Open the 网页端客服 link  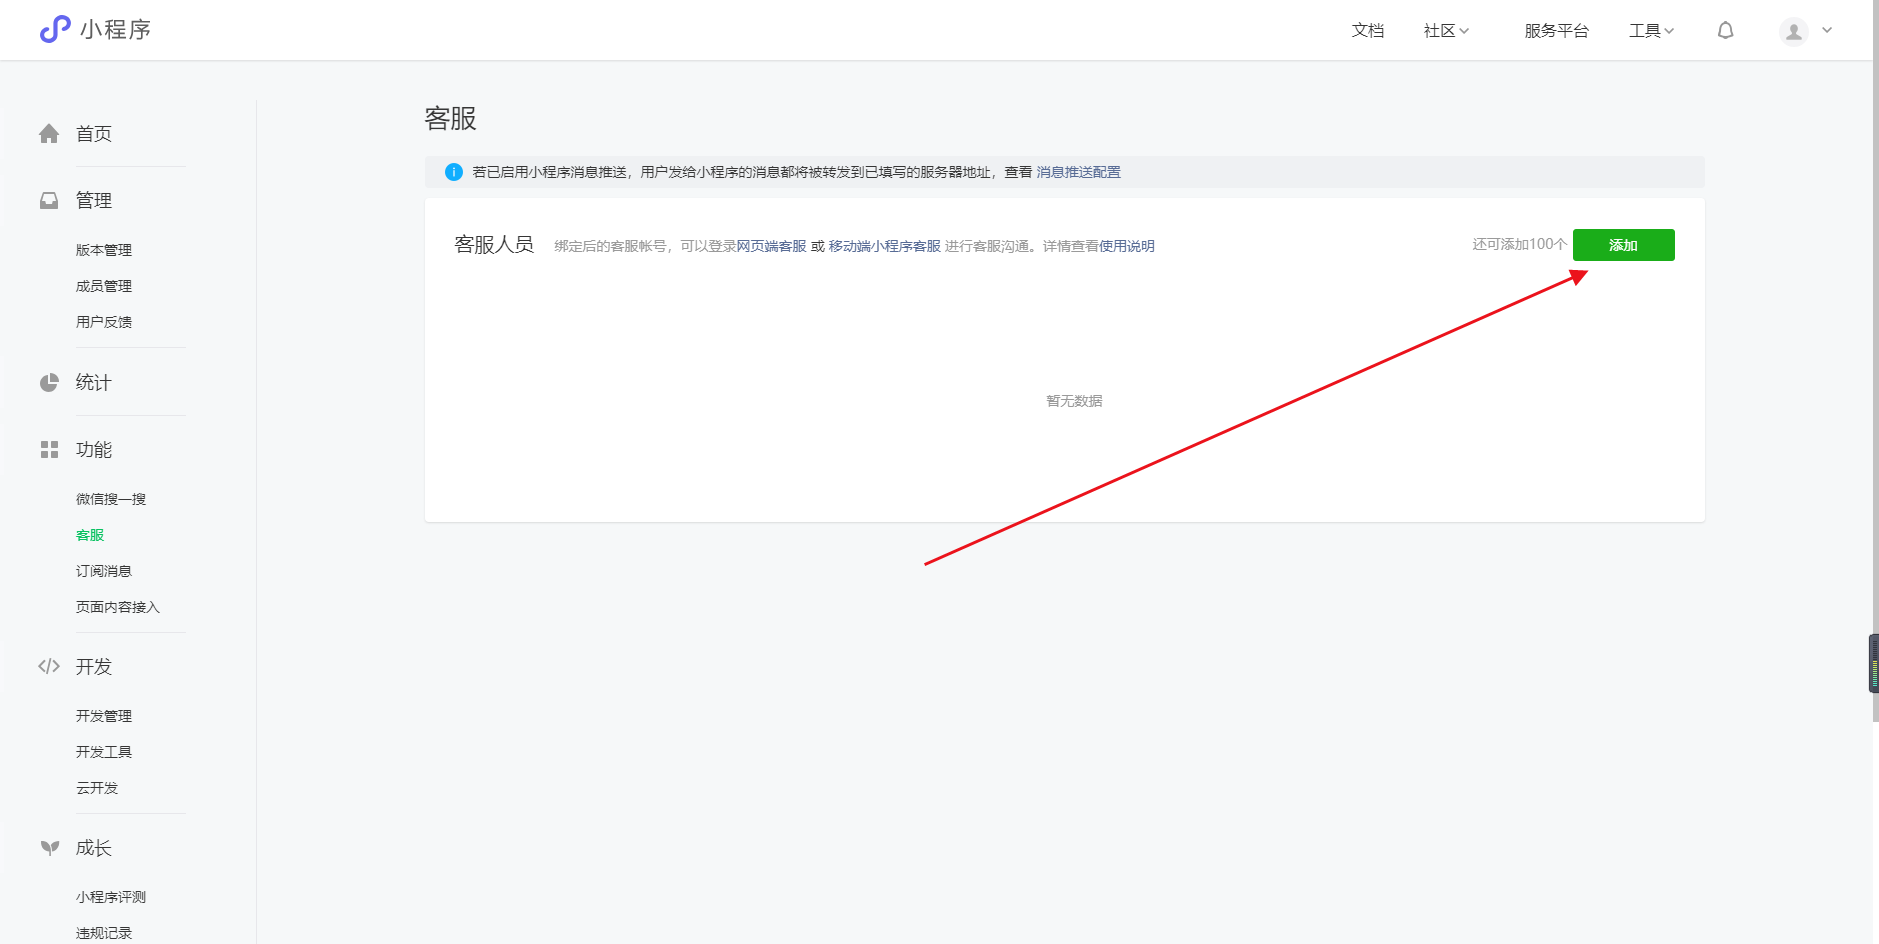coord(771,246)
